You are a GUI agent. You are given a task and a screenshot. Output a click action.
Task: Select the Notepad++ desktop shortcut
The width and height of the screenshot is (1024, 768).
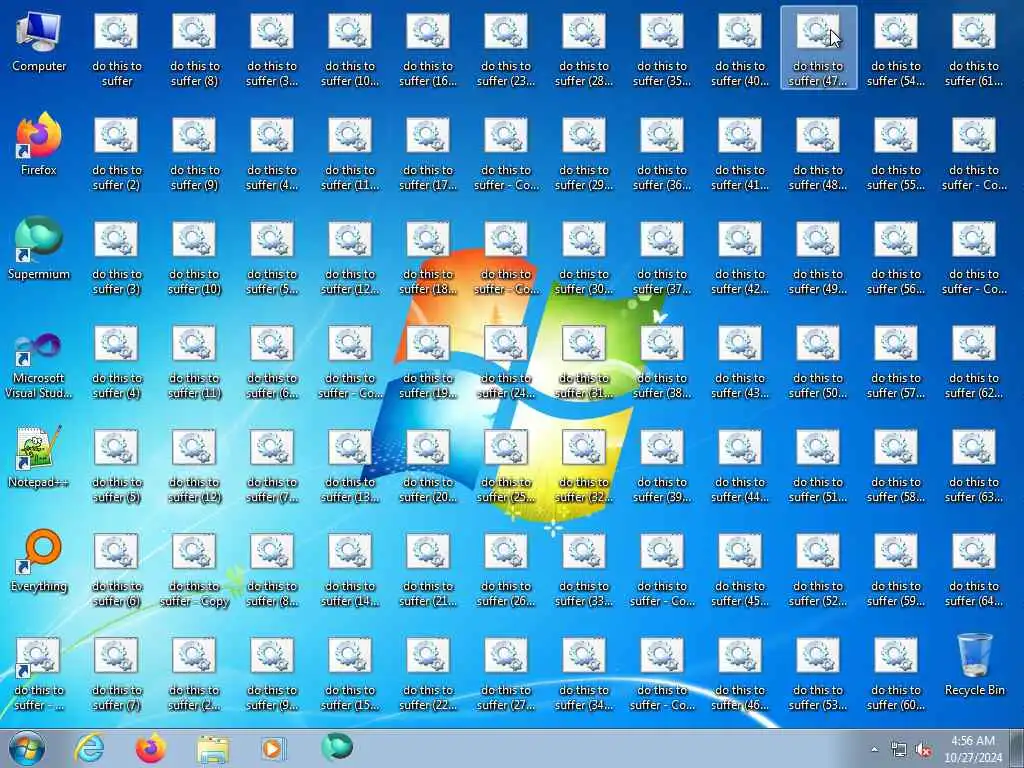(39, 457)
